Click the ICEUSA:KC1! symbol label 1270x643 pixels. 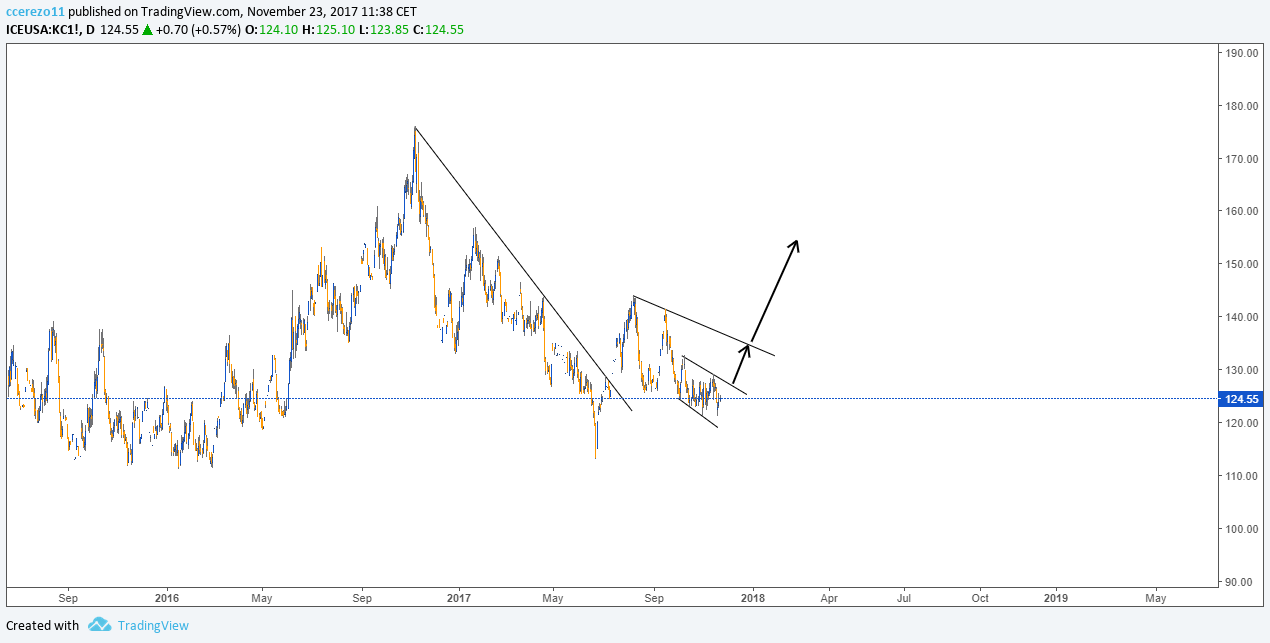click(x=42, y=30)
